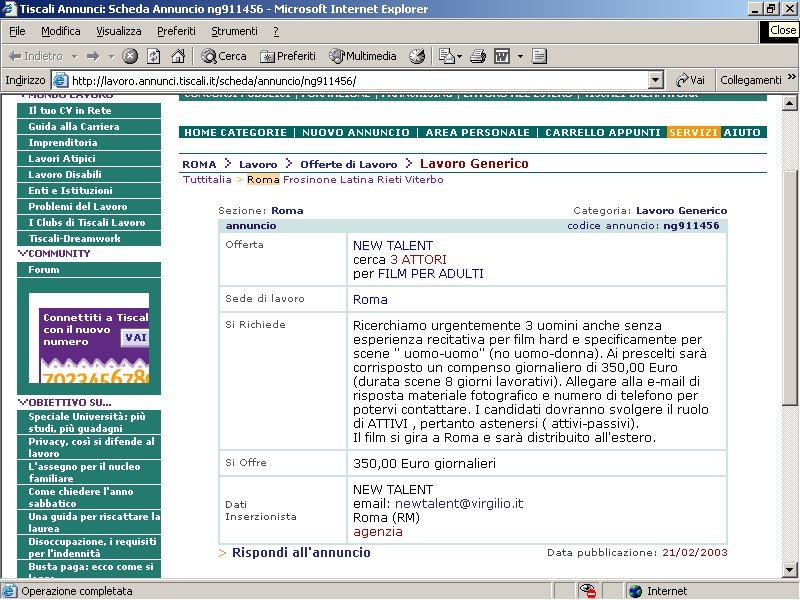Screen dimensions: 800x600
Task: Print the page using the printer icon
Action: [478, 56]
